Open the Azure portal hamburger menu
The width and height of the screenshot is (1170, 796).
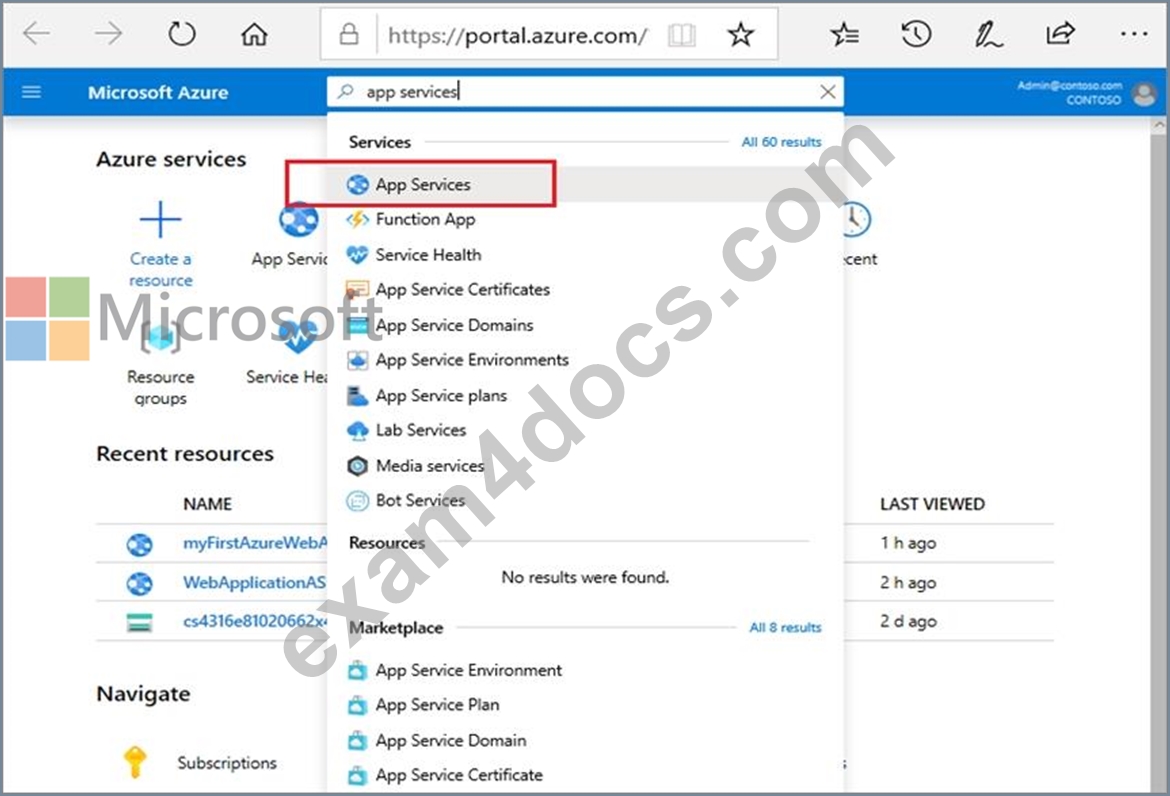click(x=31, y=92)
